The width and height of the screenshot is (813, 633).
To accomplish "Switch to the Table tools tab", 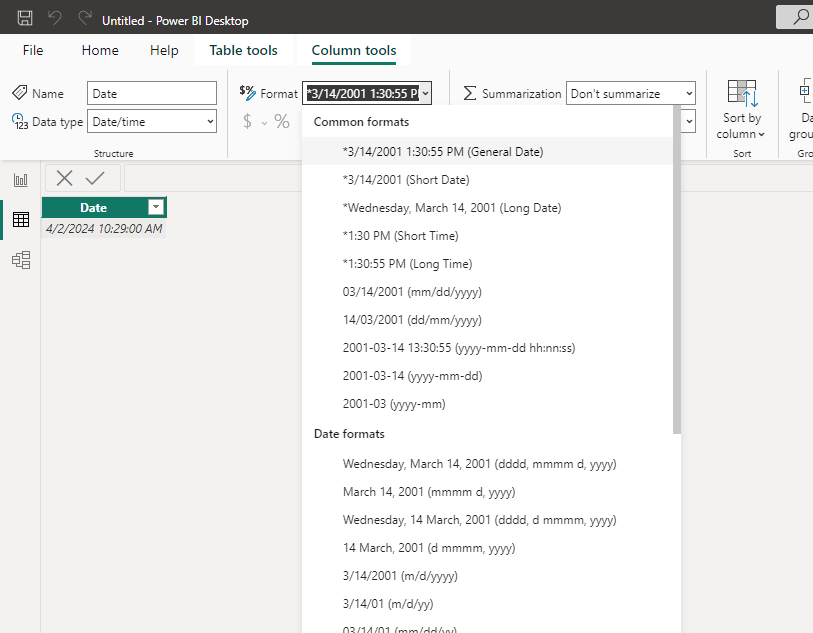I will click(x=243, y=50).
